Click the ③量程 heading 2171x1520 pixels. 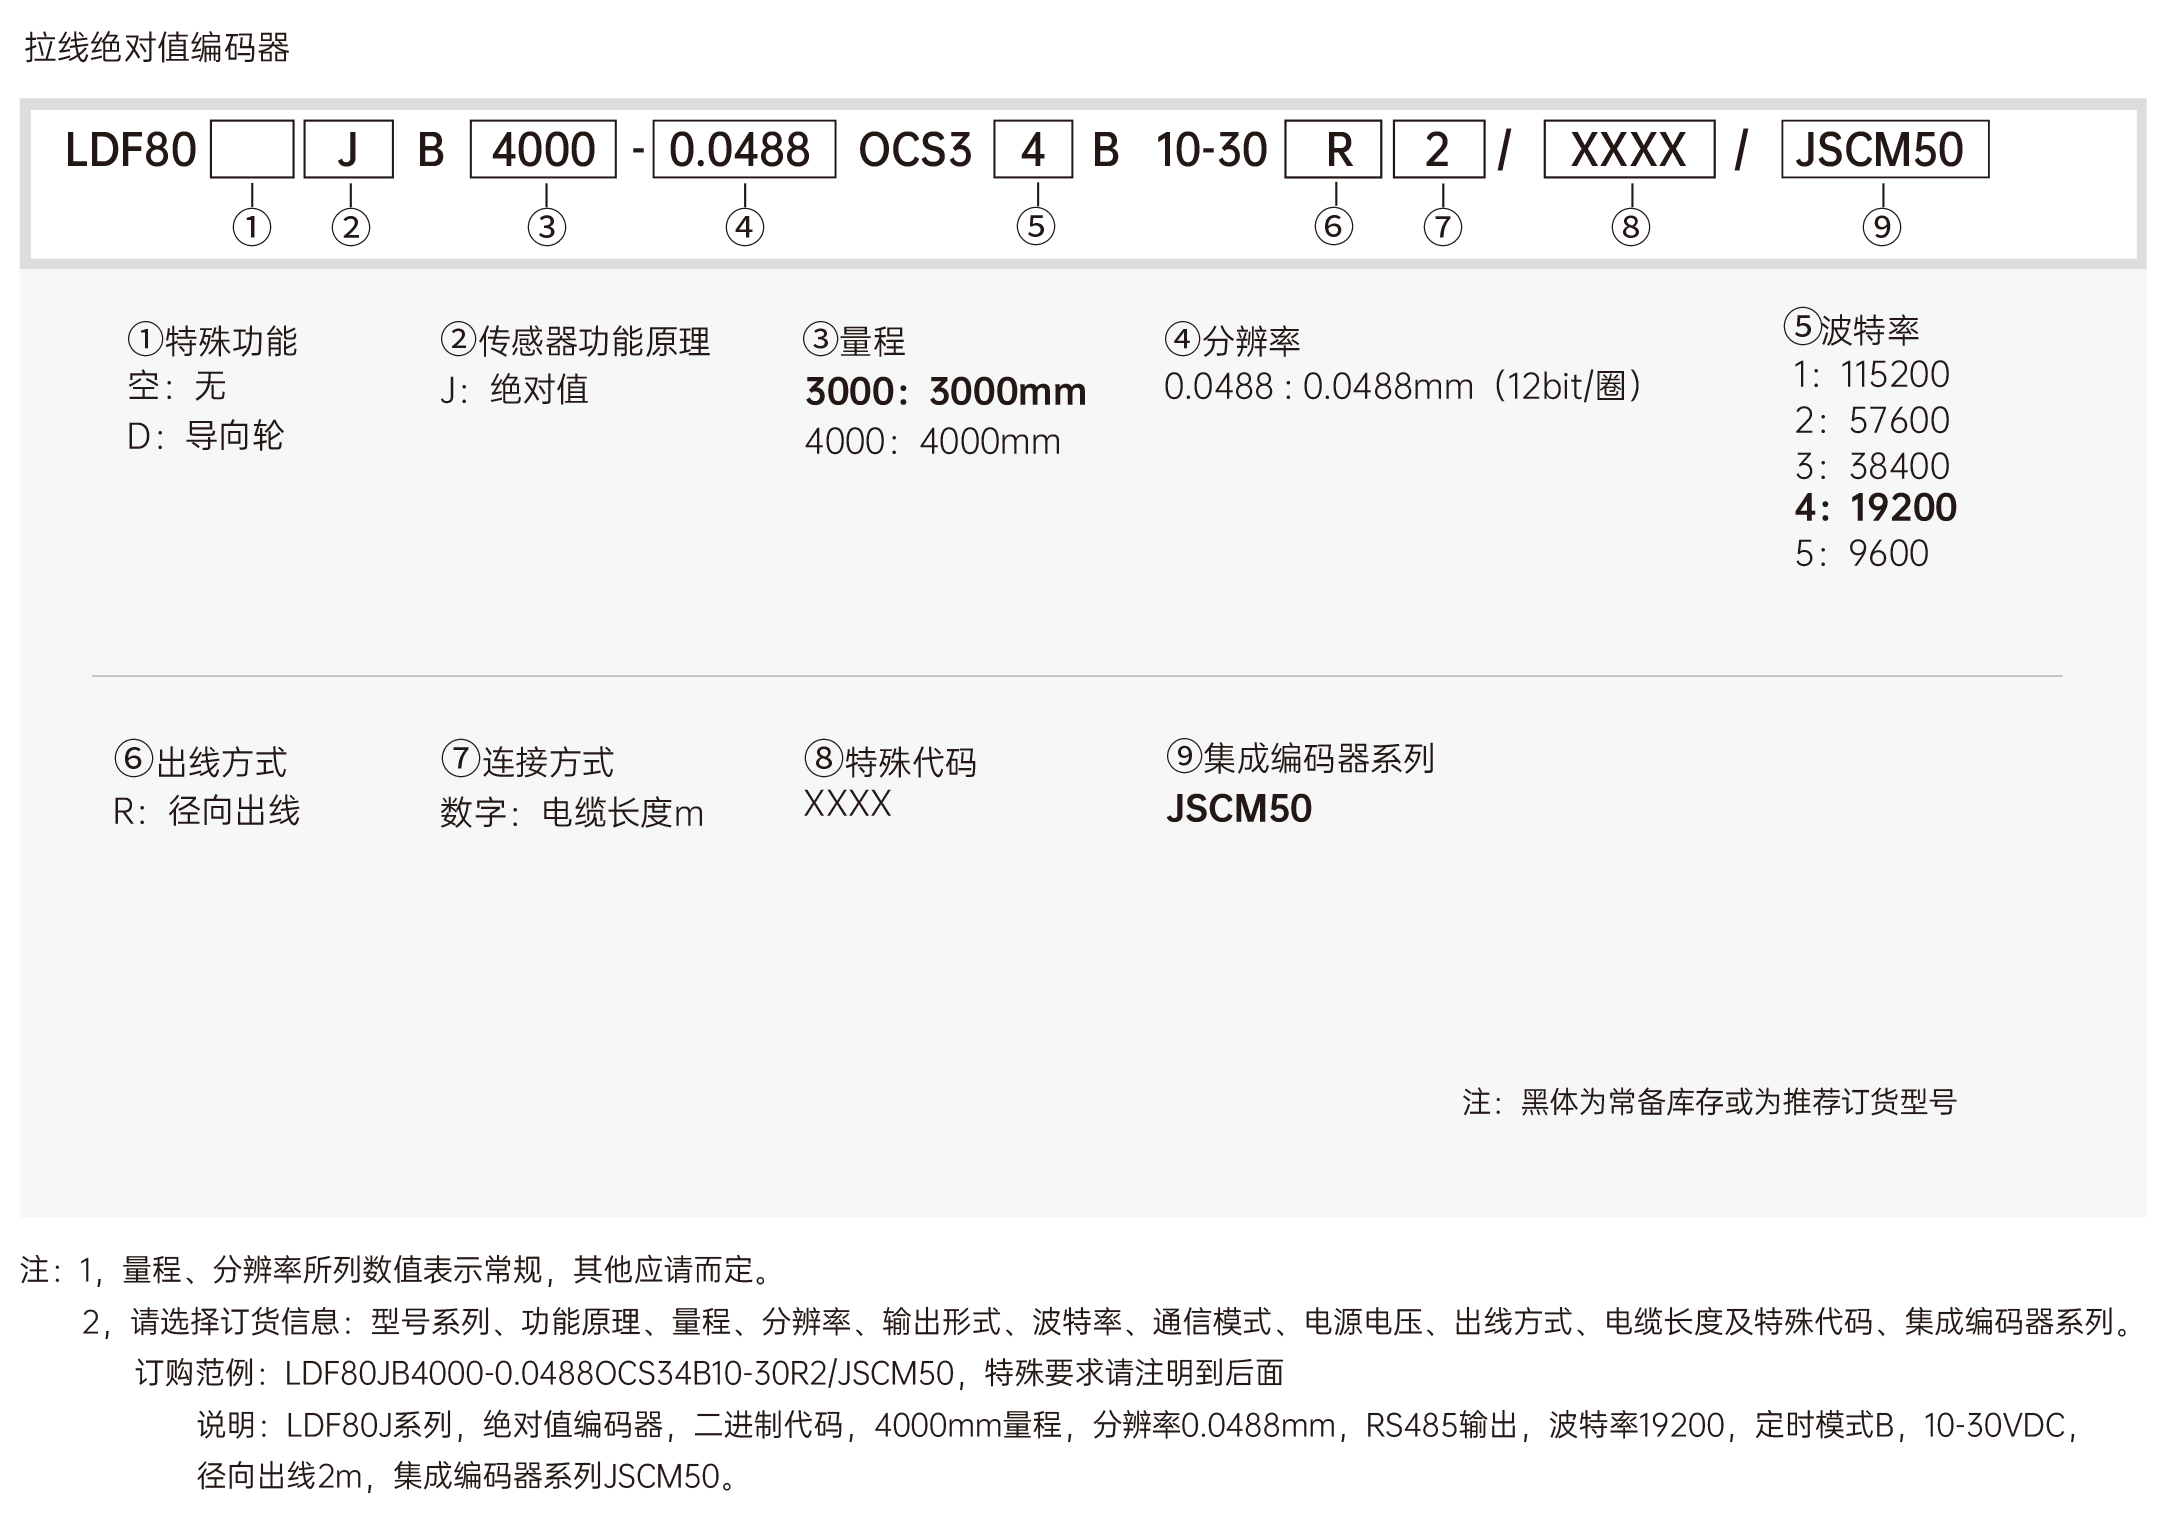[854, 341]
